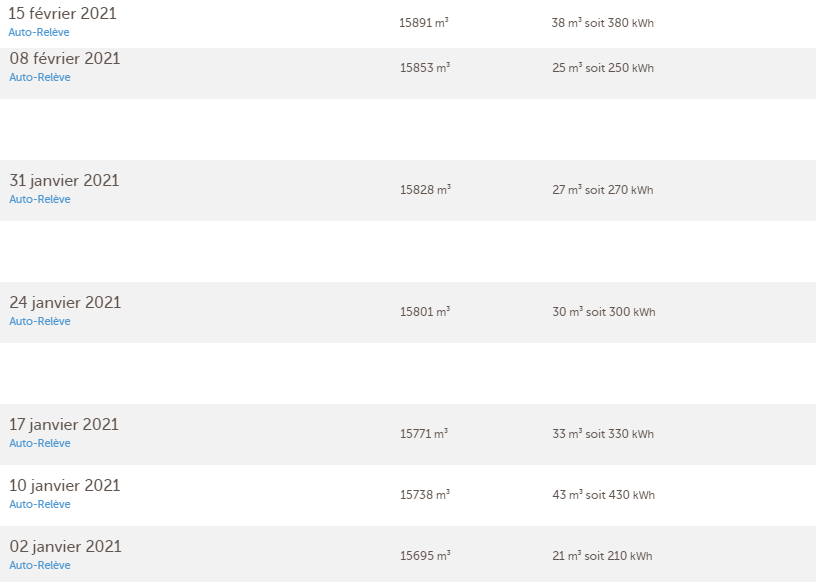Image resolution: width=816 pixels, height=583 pixels.
Task: Open the Auto-Relève link for 08 février 2021
Action: click(40, 77)
